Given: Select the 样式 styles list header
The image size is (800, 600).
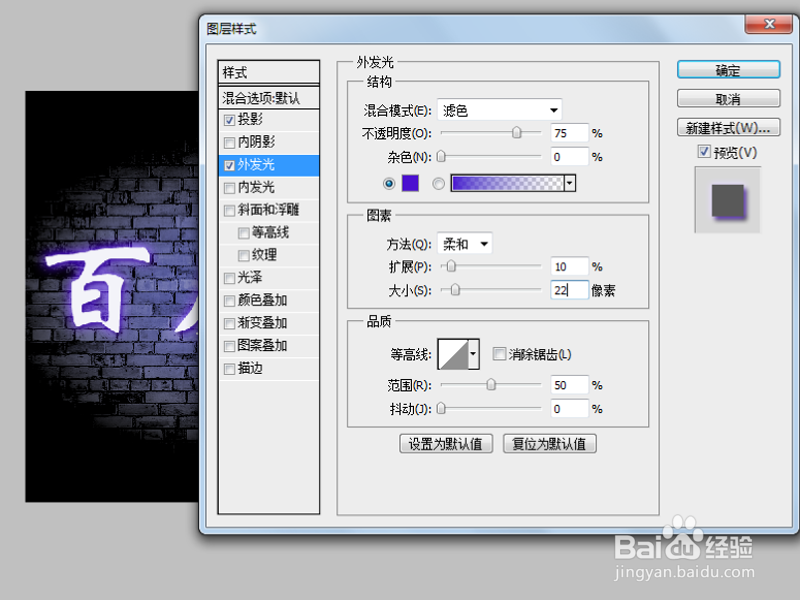Looking at the screenshot, I should (x=269, y=72).
